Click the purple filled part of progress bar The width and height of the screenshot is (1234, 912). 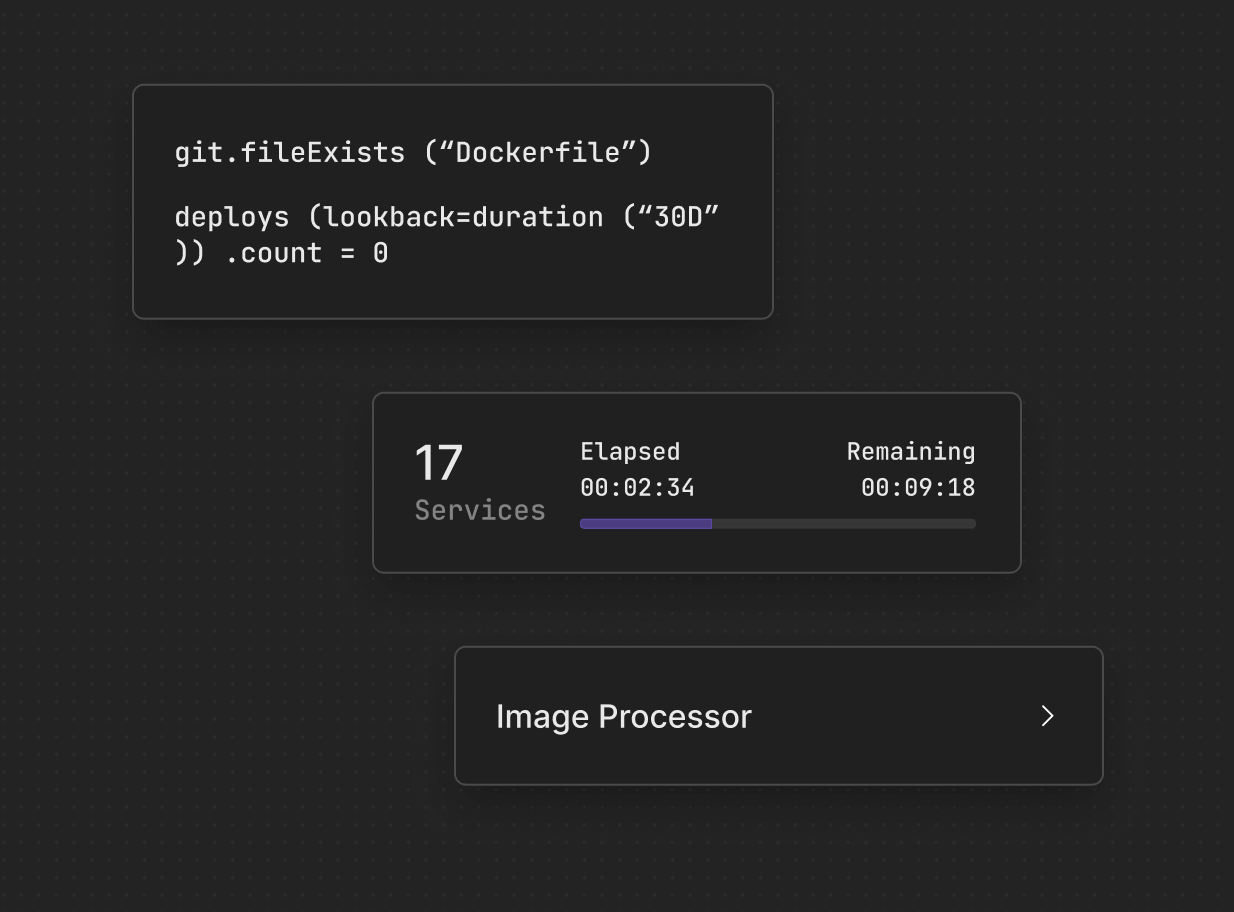[645, 524]
